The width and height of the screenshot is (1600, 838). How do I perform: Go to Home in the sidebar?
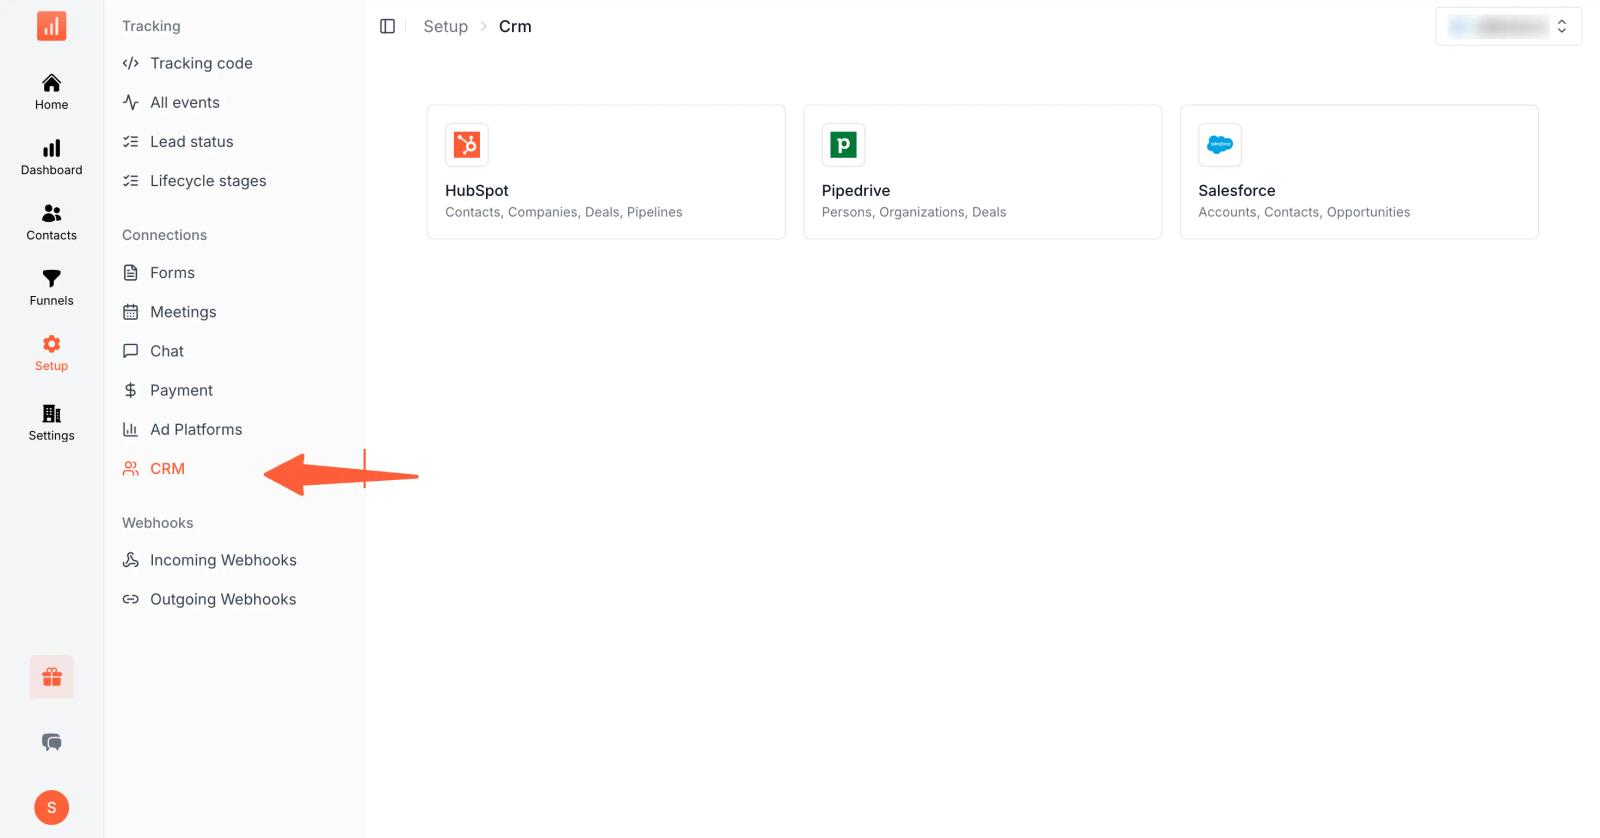[51, 92]
